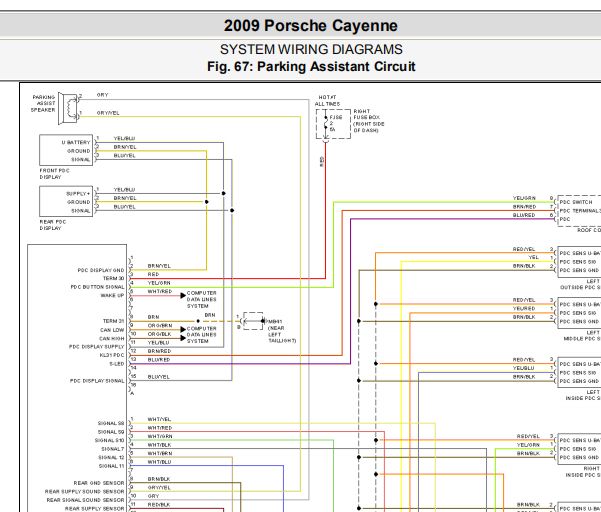601x512 pixels.
Task: Select the 'REAR PDC DISPLAY' label
Action: coord(53,225)
